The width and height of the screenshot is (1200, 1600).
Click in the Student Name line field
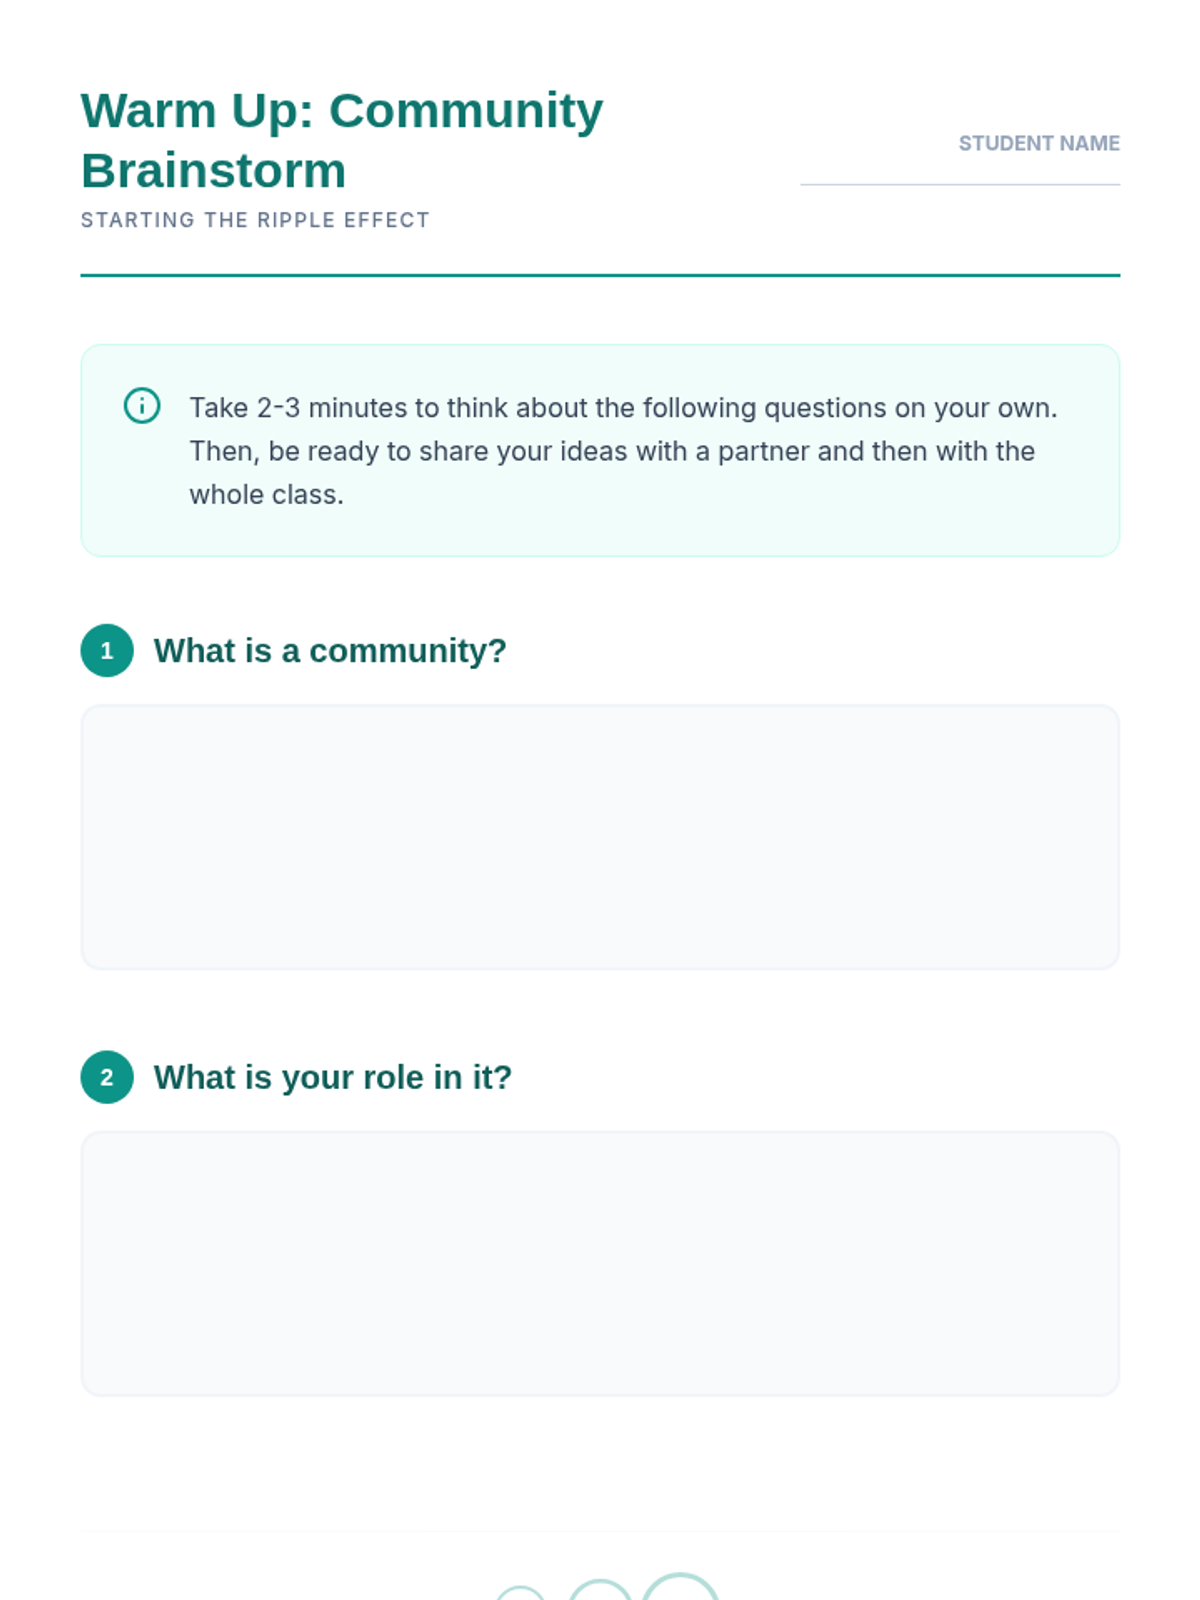coord(960,174)
